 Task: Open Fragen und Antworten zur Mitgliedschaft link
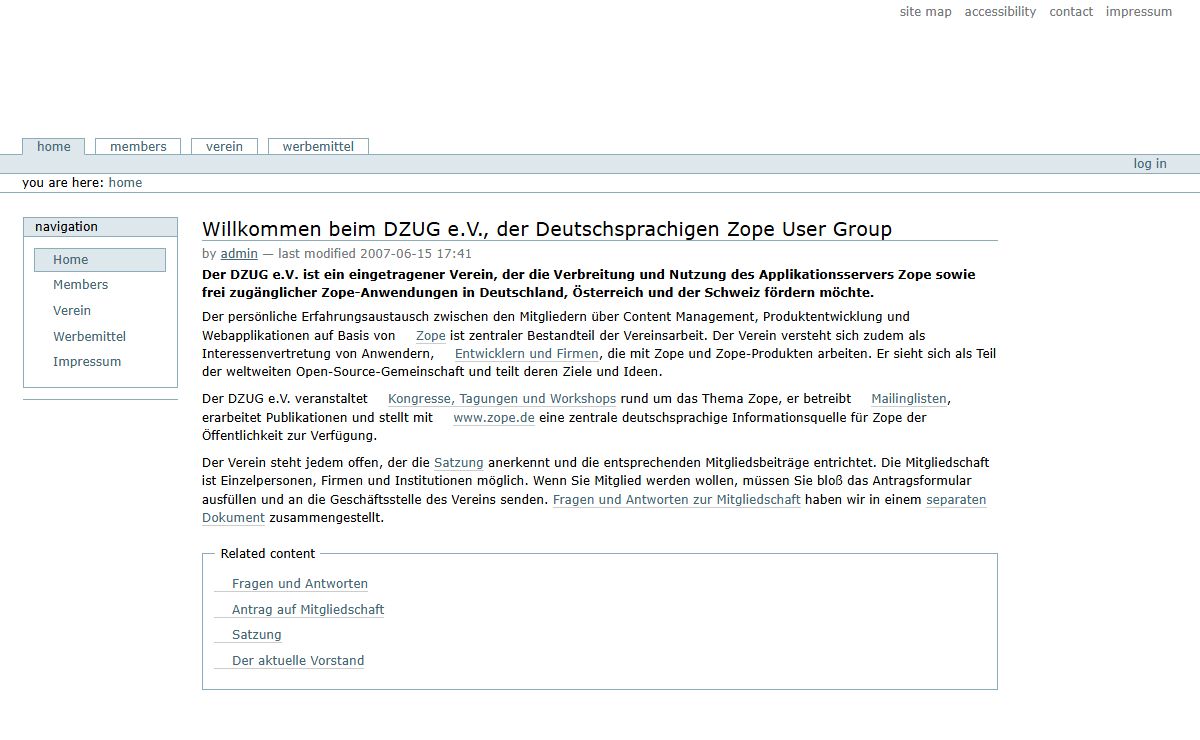click(677, 500)
